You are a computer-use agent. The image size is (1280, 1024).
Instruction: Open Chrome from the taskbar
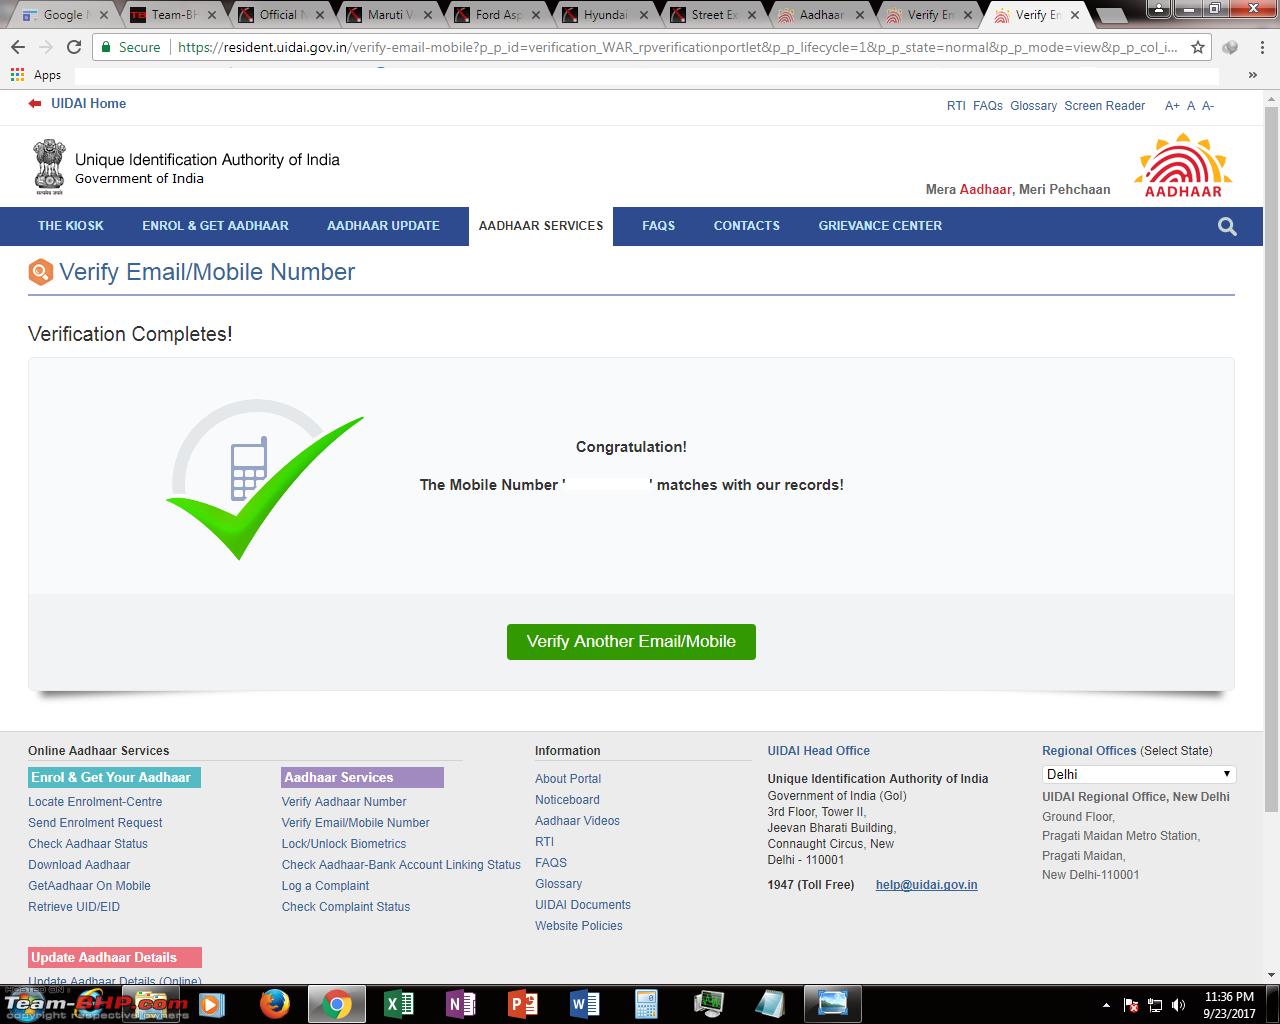[x=336, y=1003]
